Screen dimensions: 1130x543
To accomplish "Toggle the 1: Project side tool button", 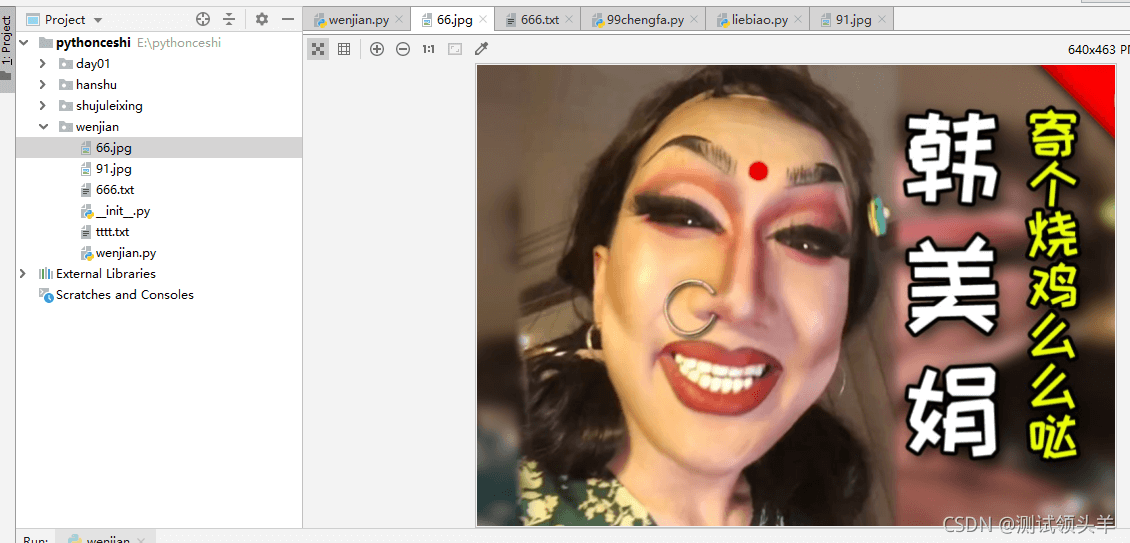I will coord(7,50).
